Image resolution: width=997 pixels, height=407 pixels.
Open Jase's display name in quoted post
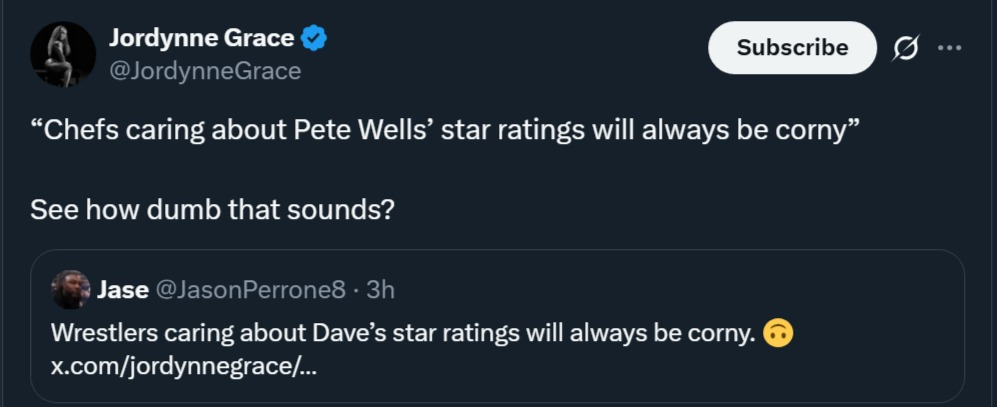click(122, 290)
